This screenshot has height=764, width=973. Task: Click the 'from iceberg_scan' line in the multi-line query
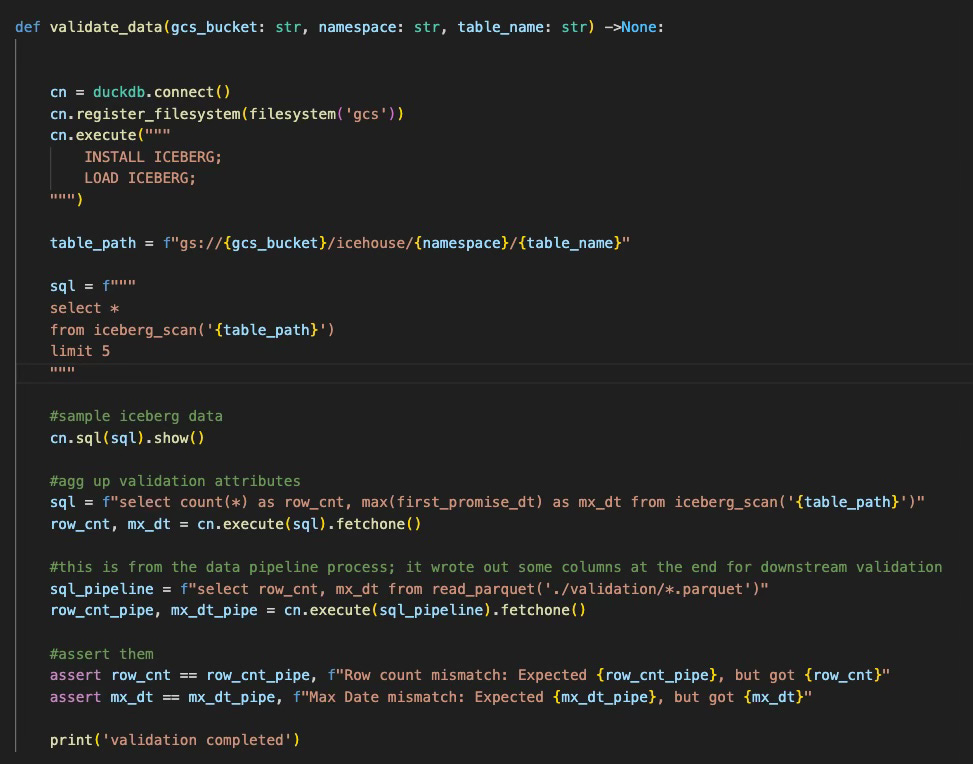tap(192, 330)
